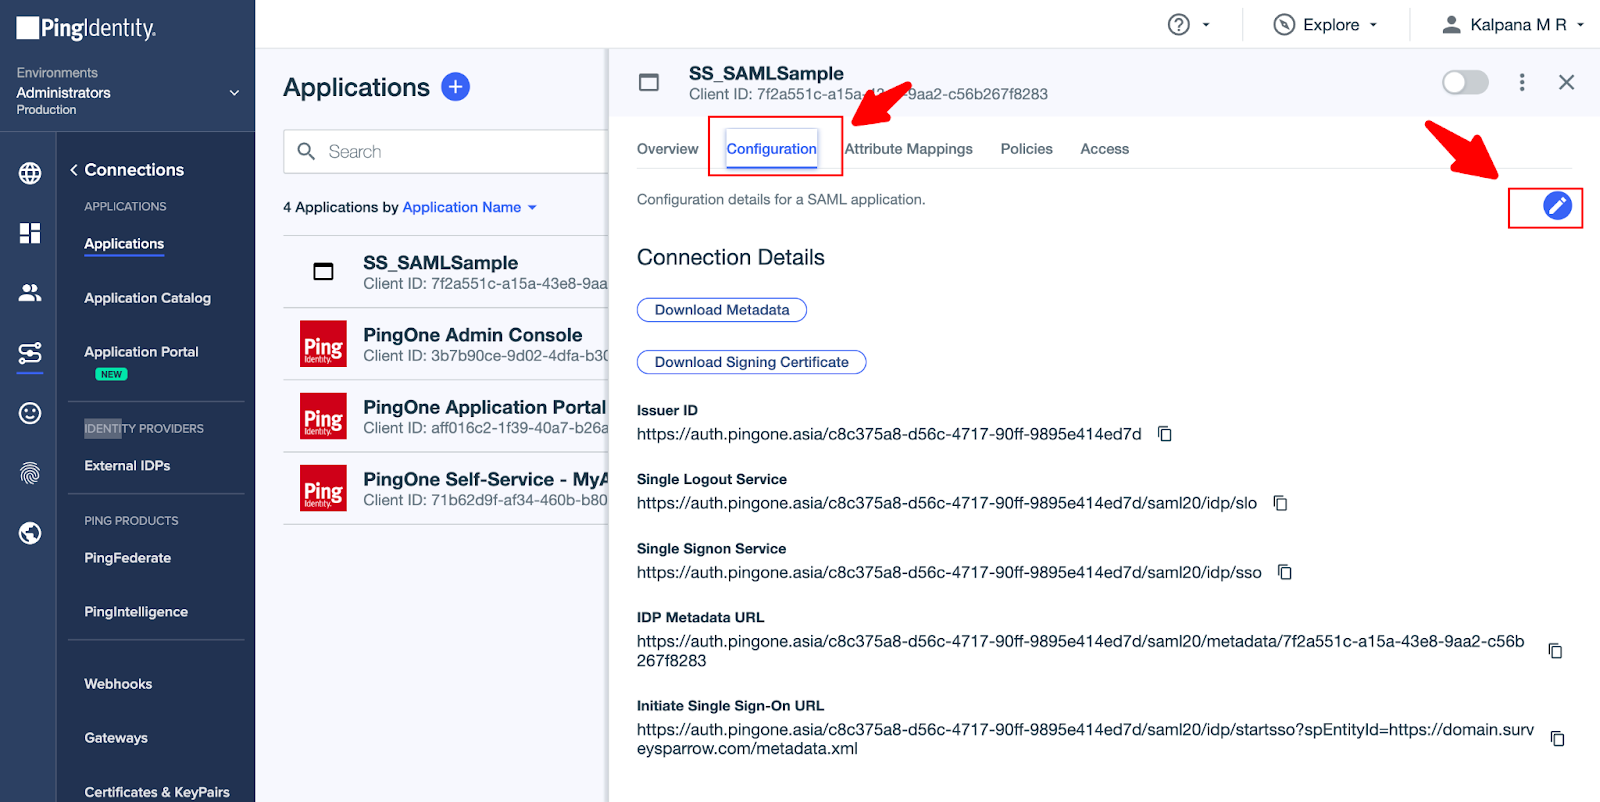Copy the Single Signon Service URL
Screen dimensions: 1600x802
coord(1285,572)
